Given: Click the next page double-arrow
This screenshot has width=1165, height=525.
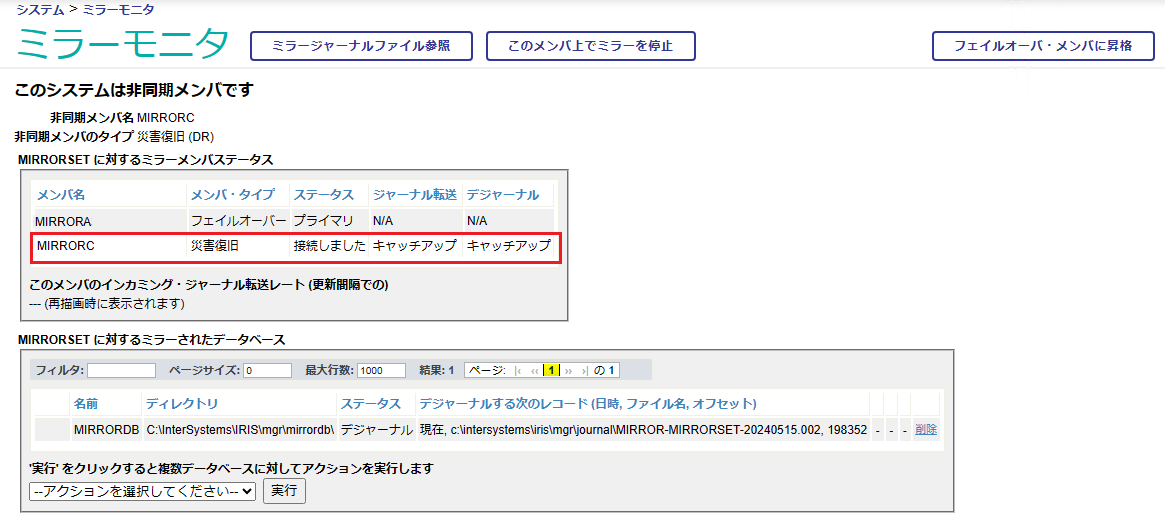Looking at the screenshot, I should [569, 371].
